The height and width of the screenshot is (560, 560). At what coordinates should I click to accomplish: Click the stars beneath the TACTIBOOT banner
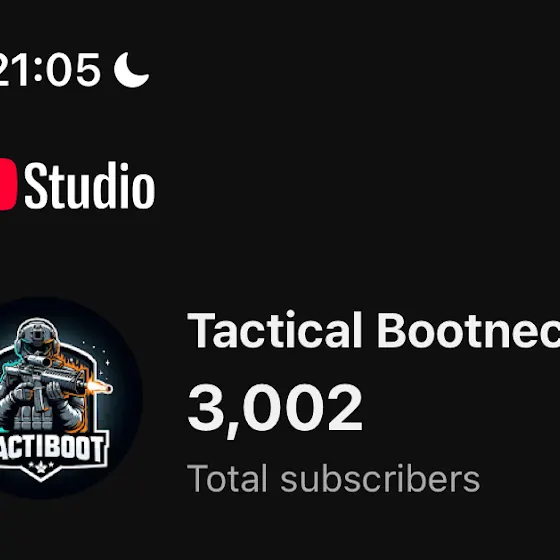point(41,466)
